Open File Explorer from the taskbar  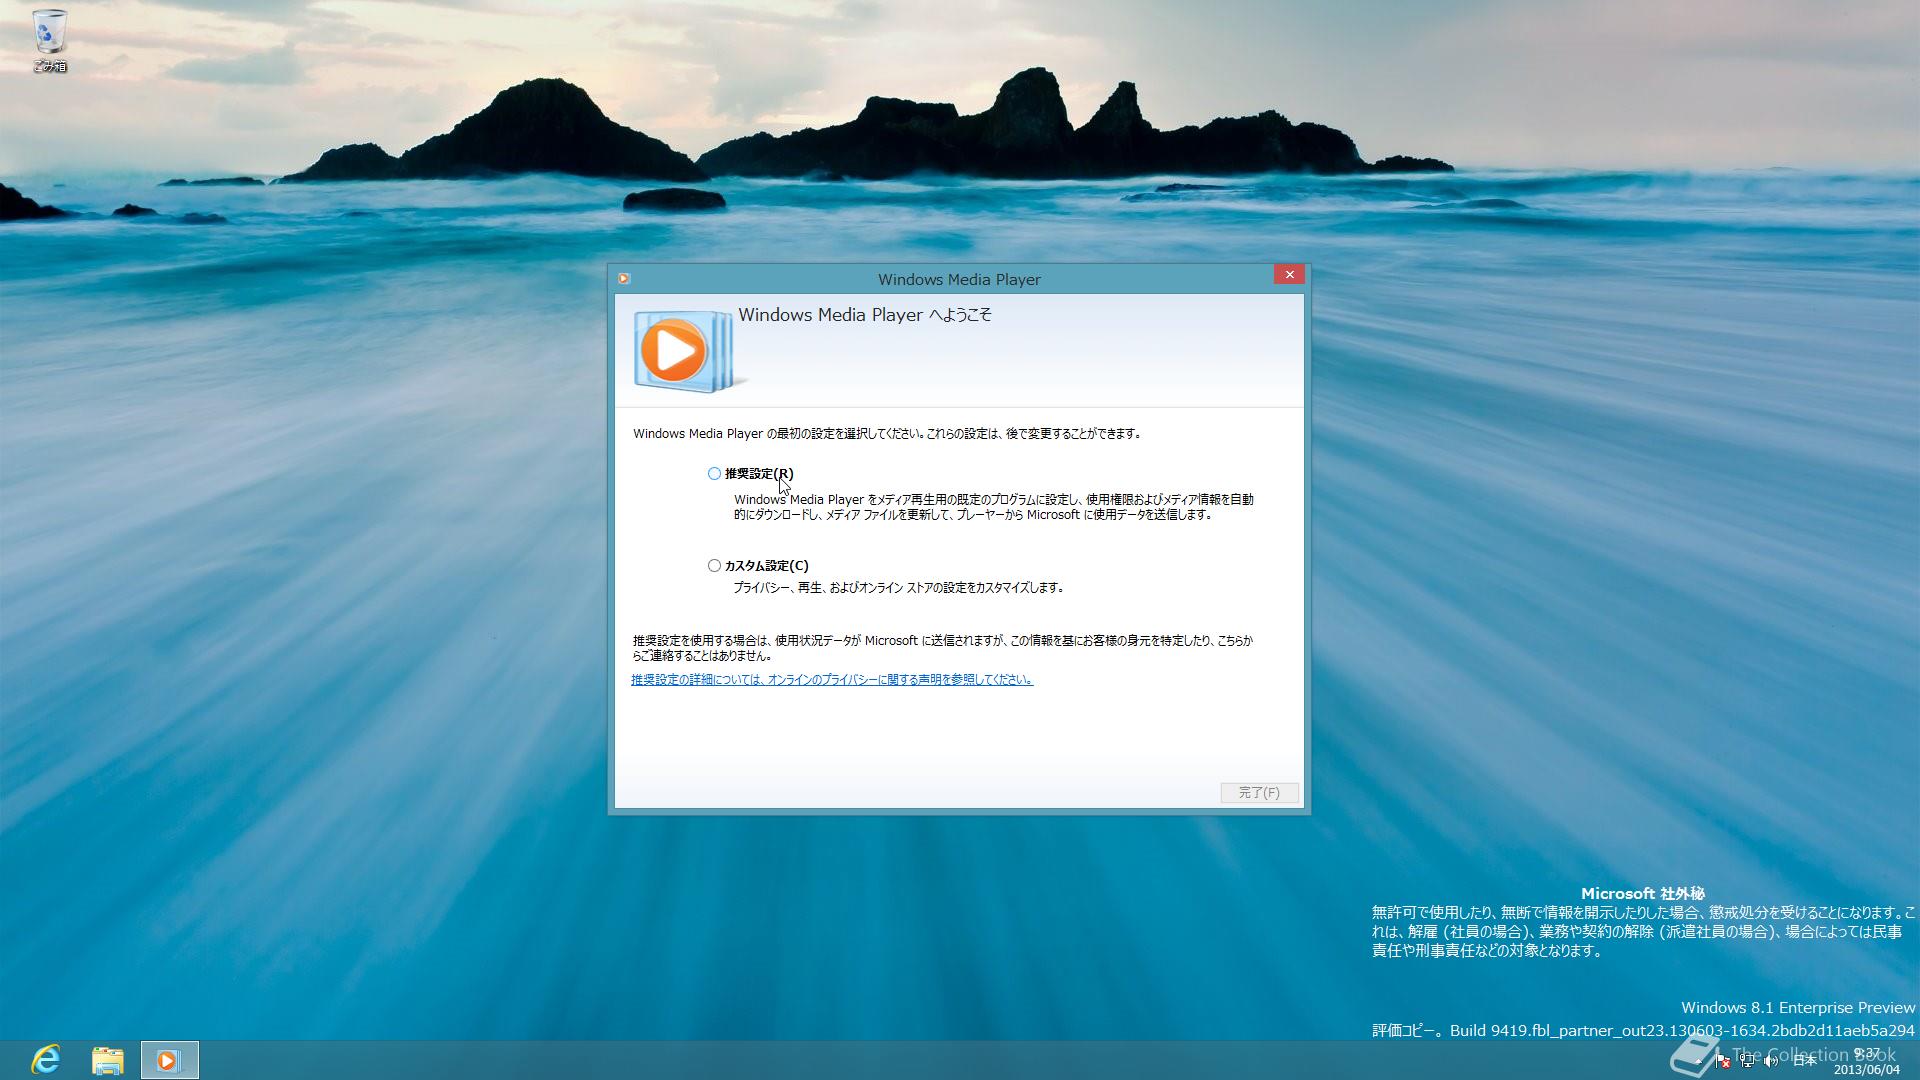[x=107, y=1060]
